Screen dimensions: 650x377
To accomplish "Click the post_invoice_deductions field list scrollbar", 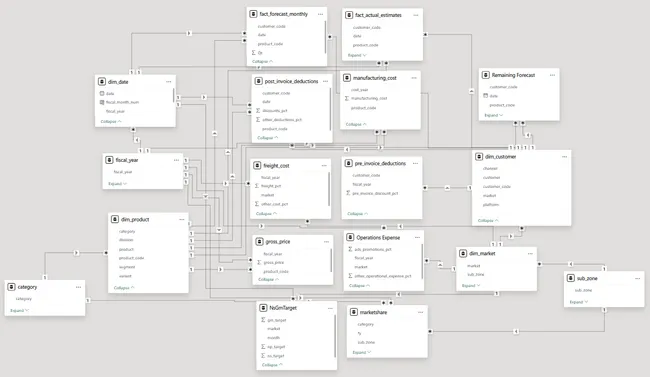I will click(331, 109).
